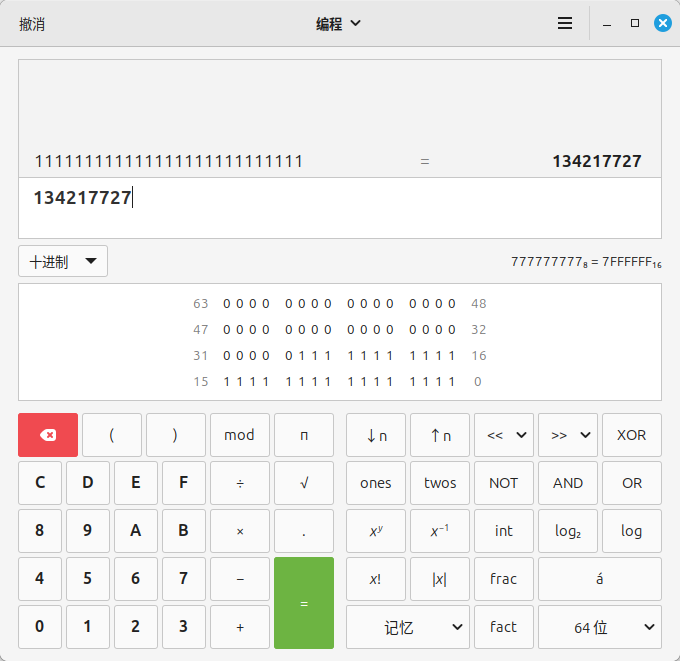Click the square root button
Viewport: 680px width, 661px height.
pyautogui.click(x=304, y=483)
